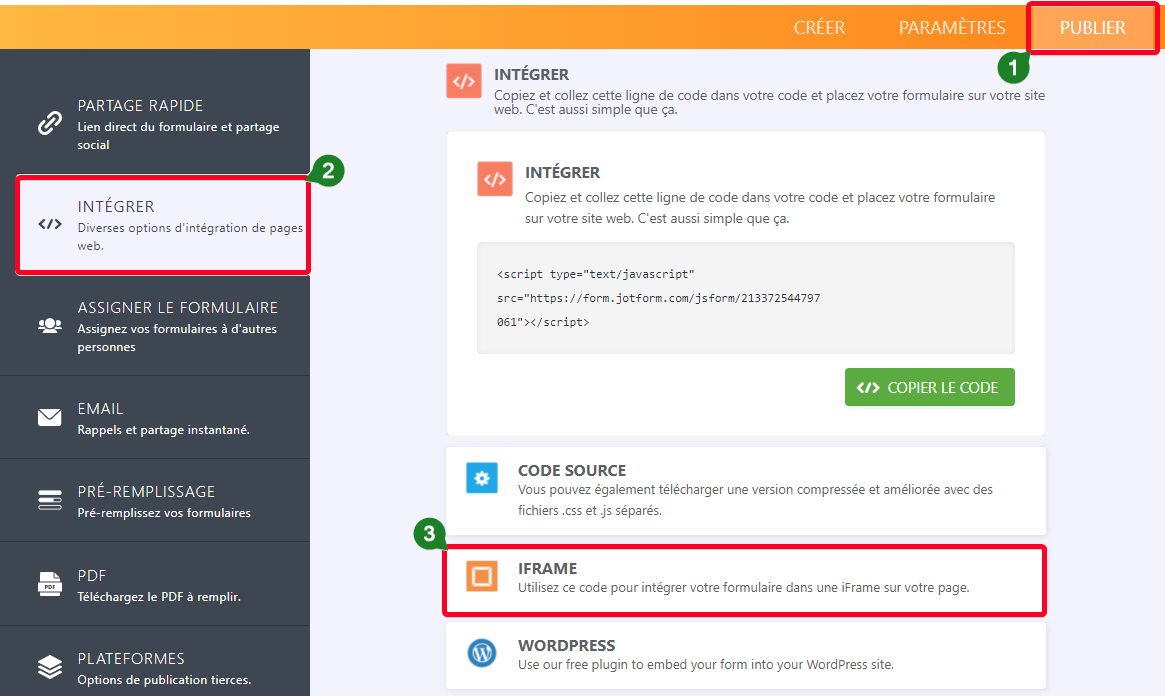Click the jsform URL line in the code
The image size is (1165, 696).
[x=658, y=298]
